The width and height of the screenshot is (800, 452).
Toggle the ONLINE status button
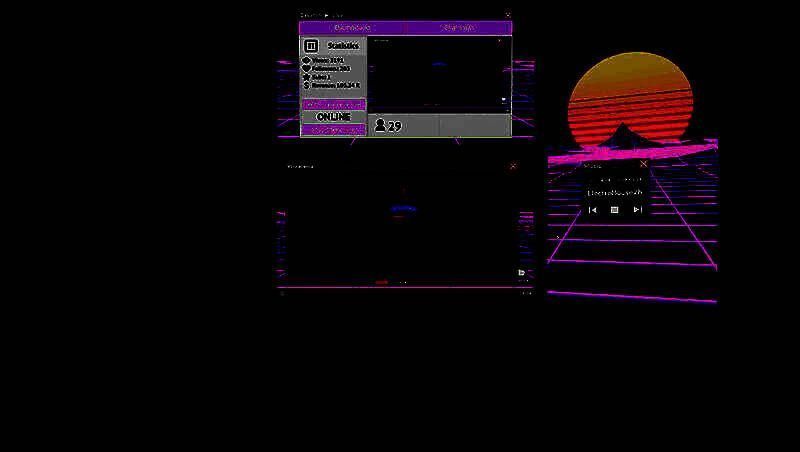tap(333, 117)
